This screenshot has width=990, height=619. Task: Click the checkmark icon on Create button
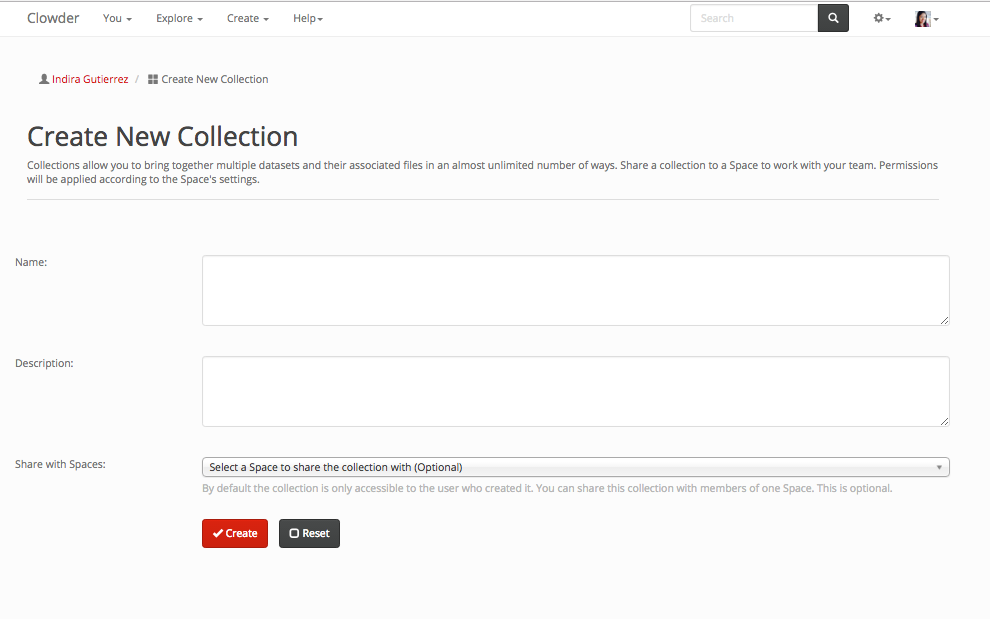point(217,534)
